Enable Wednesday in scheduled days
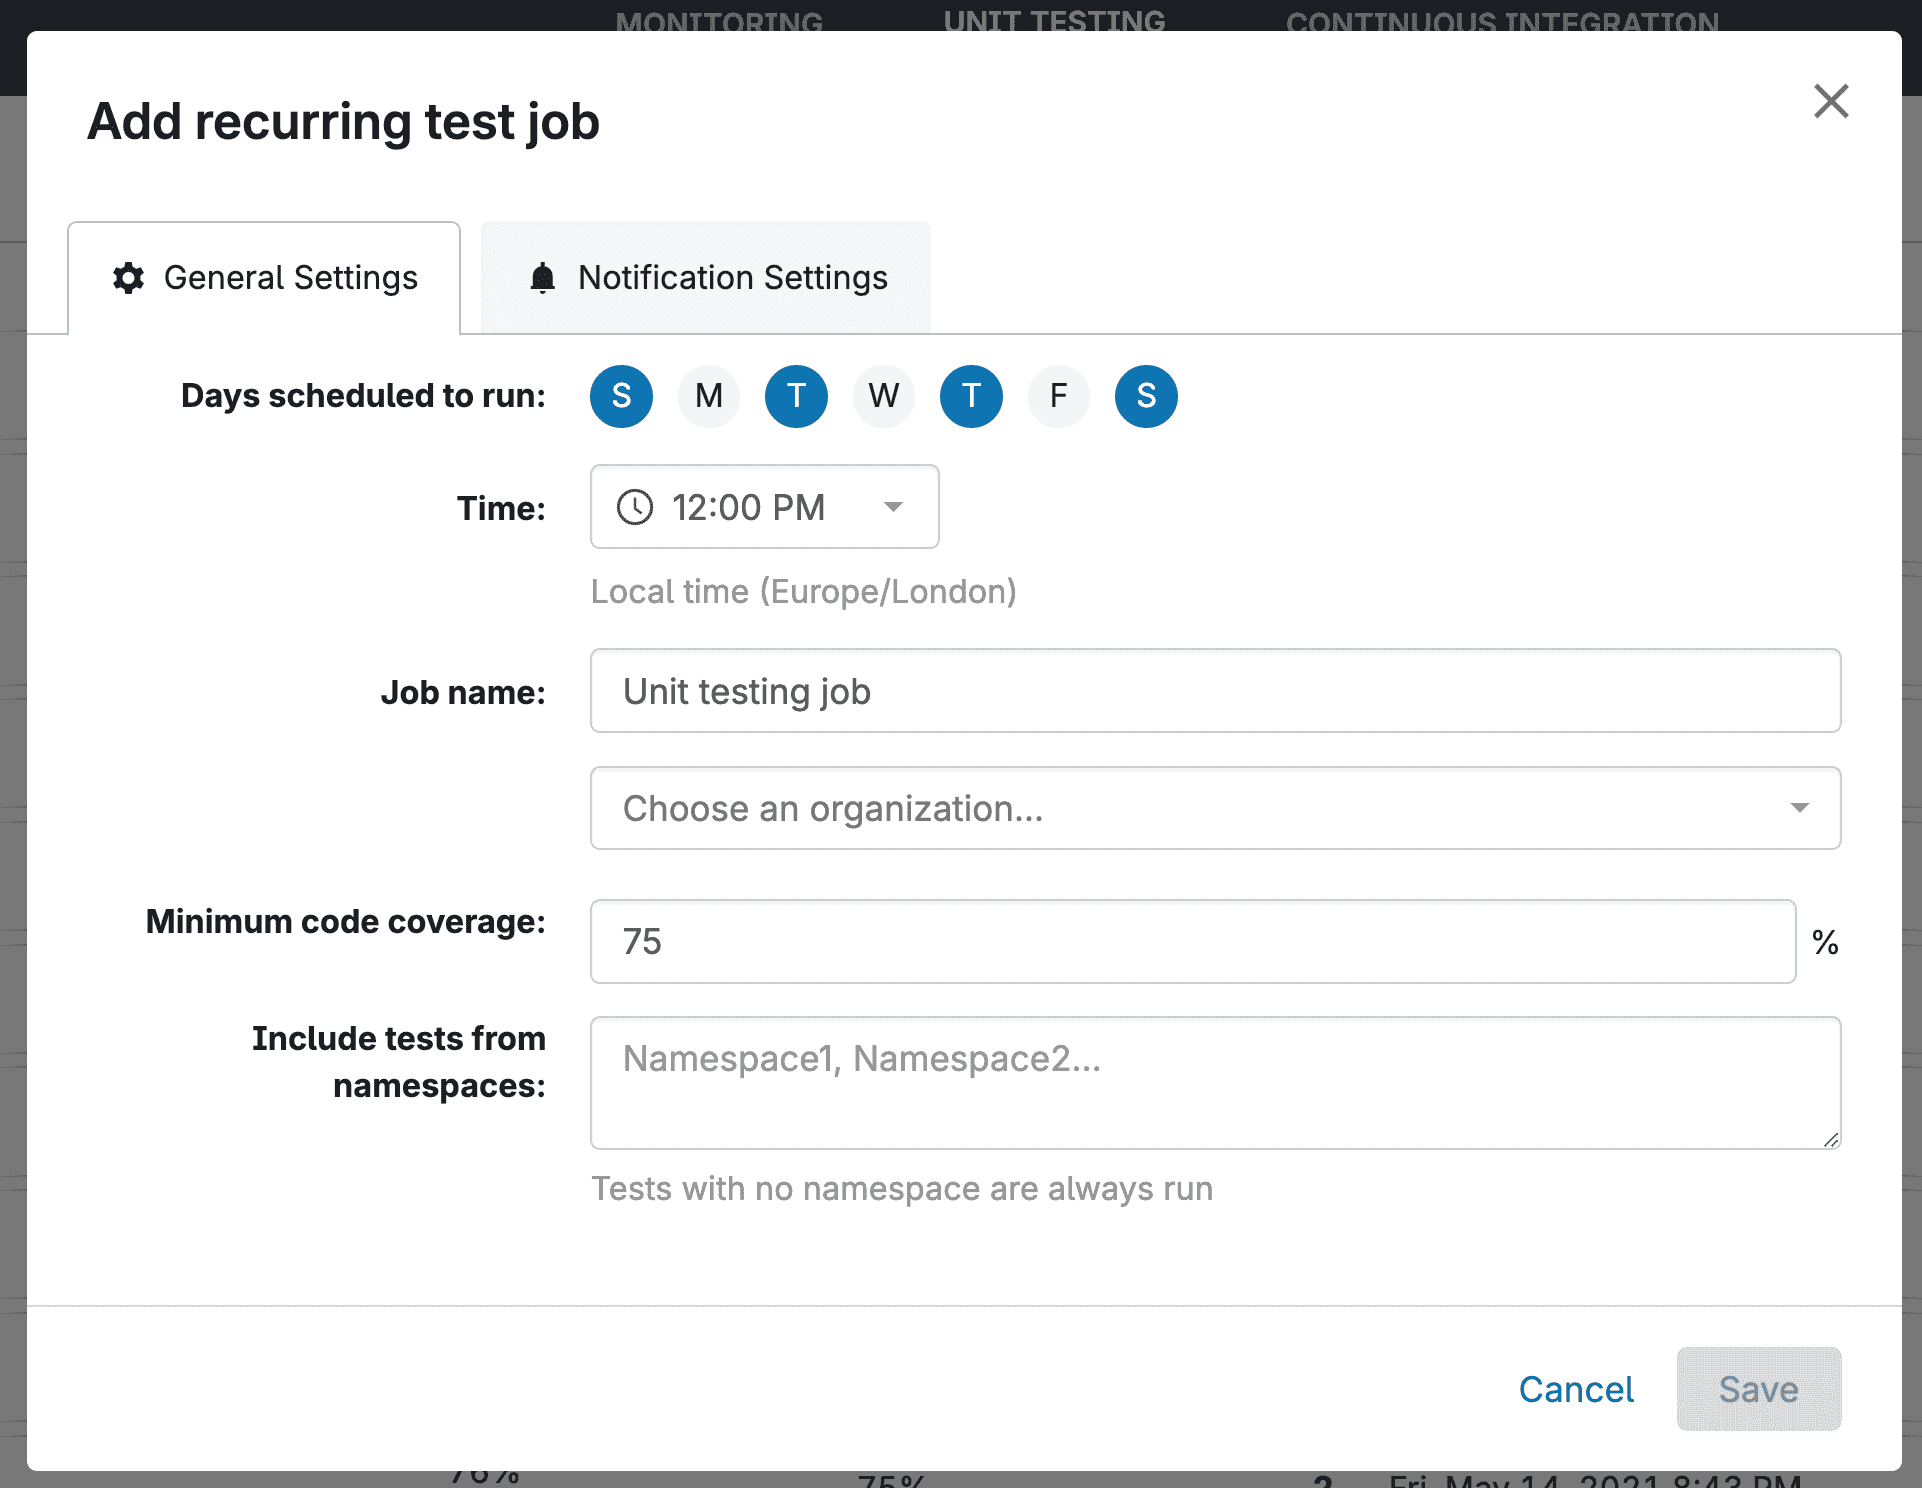Image resolution: width=1922 pixels, height=1488 pixels. pyautogui.click(x=884, y=396)
